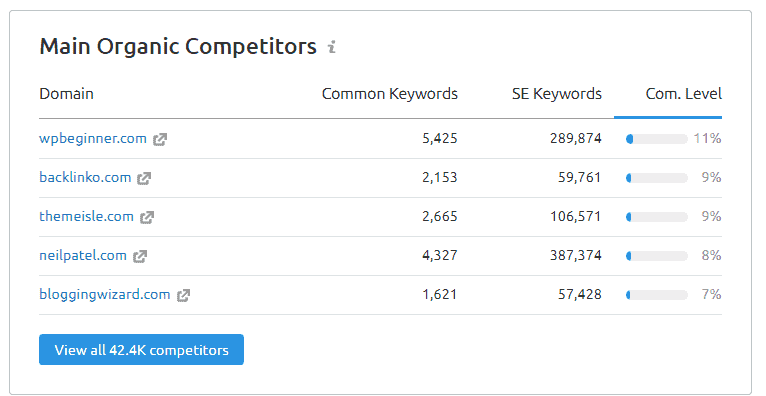Sort by the Common Keywords column header
Viewport: 766px width, 396px height.
[390, 94]
